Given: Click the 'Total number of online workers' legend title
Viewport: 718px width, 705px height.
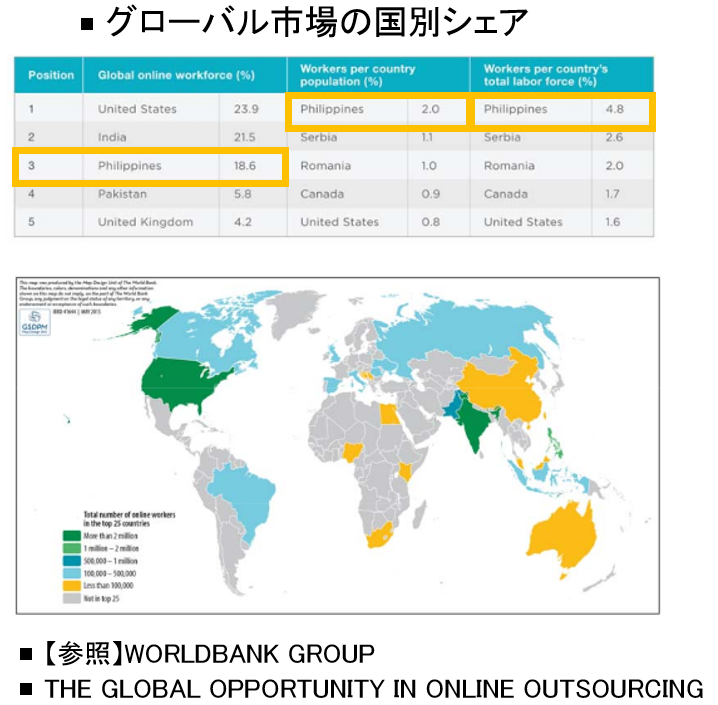Looking at the screenshot, I should pyautogui.click(x=129, y=519).
